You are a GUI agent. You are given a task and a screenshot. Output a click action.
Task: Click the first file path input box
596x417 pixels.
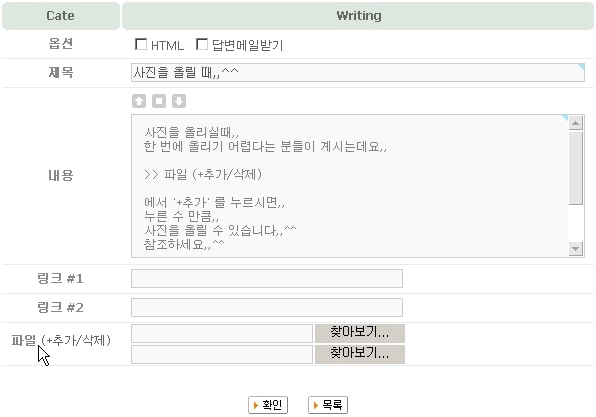222,333
